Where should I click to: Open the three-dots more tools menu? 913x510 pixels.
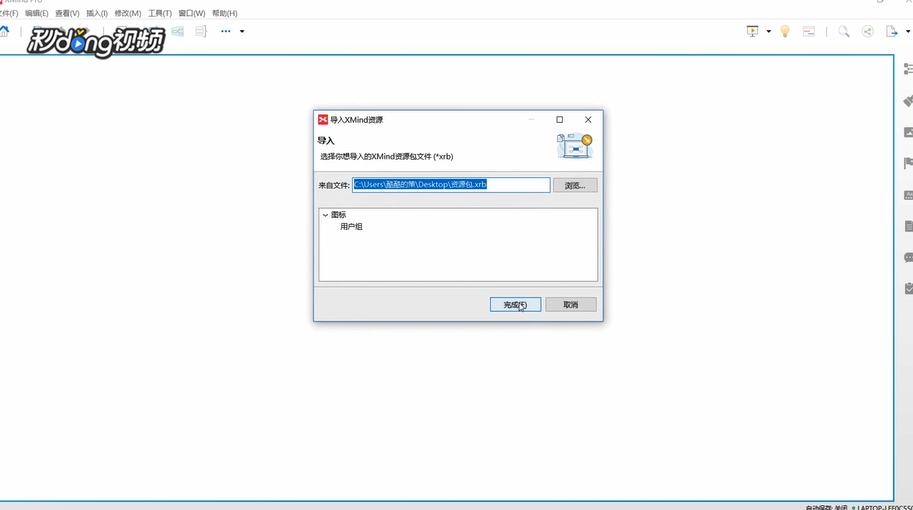click(x=225, y=31)
